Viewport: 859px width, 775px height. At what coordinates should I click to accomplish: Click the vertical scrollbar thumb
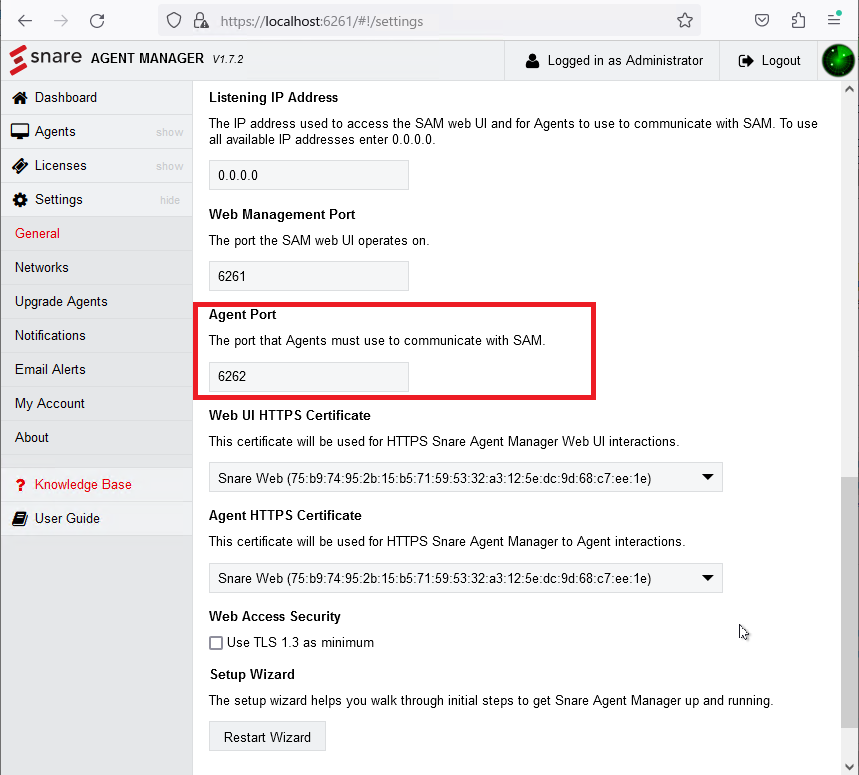[x=849, y=602]
